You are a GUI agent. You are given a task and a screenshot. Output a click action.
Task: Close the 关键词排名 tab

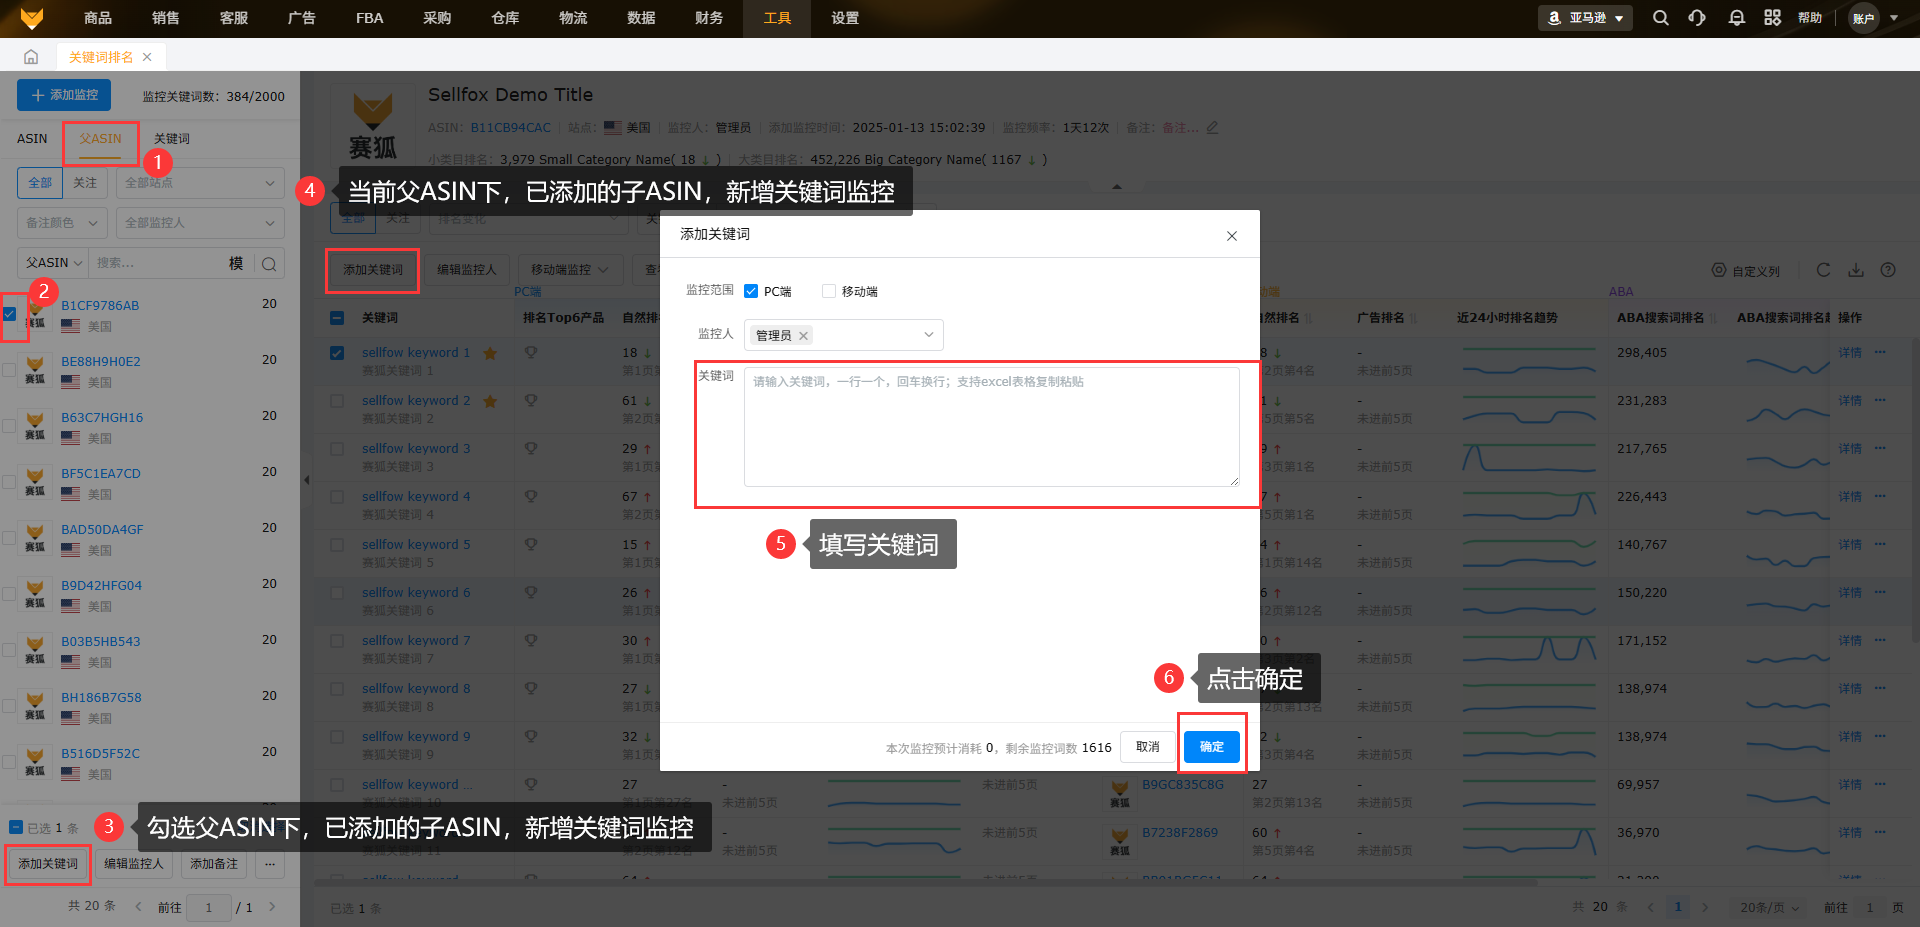[x=147, y=57]
